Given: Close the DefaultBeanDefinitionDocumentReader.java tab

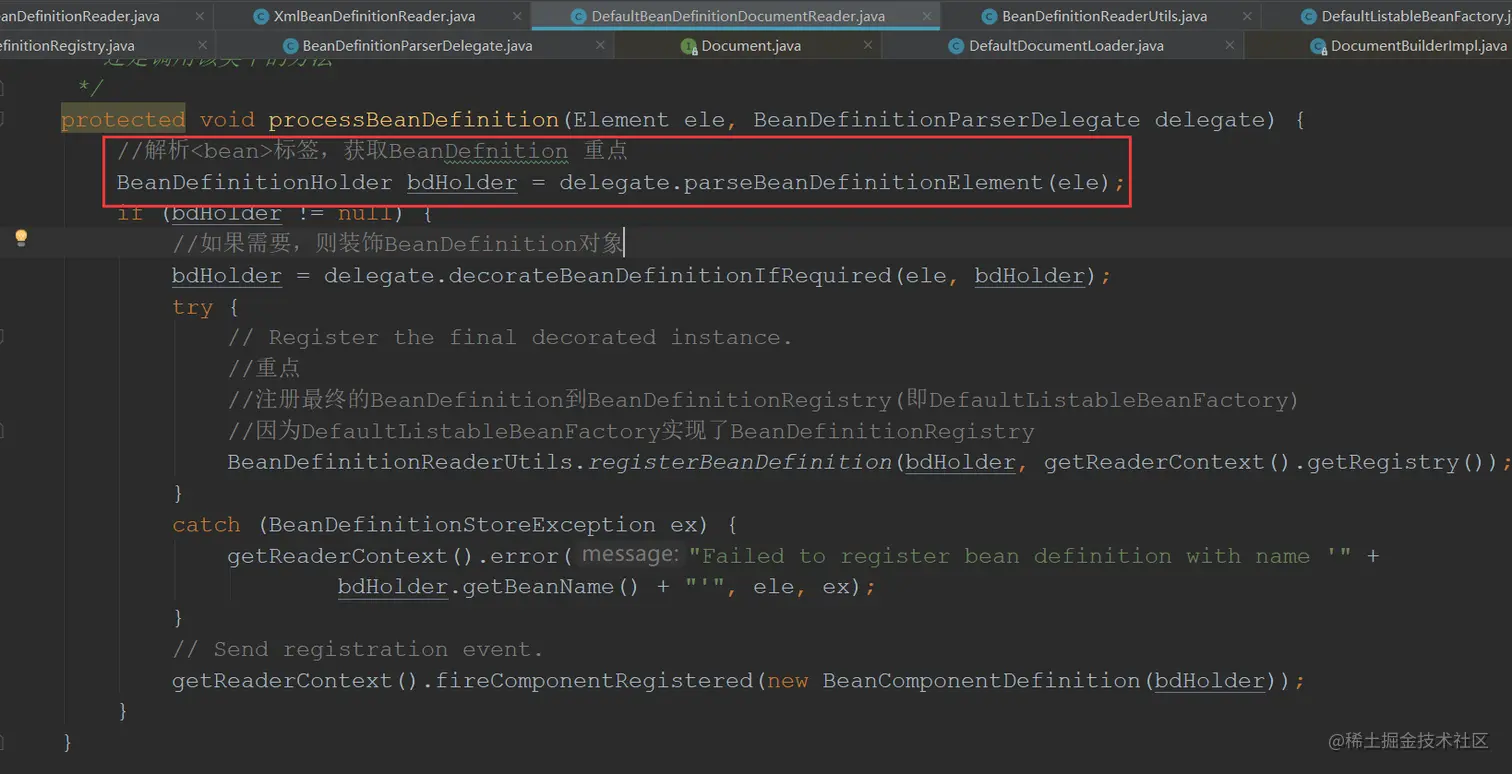Looking at the screenshot, I should [926, 16].
